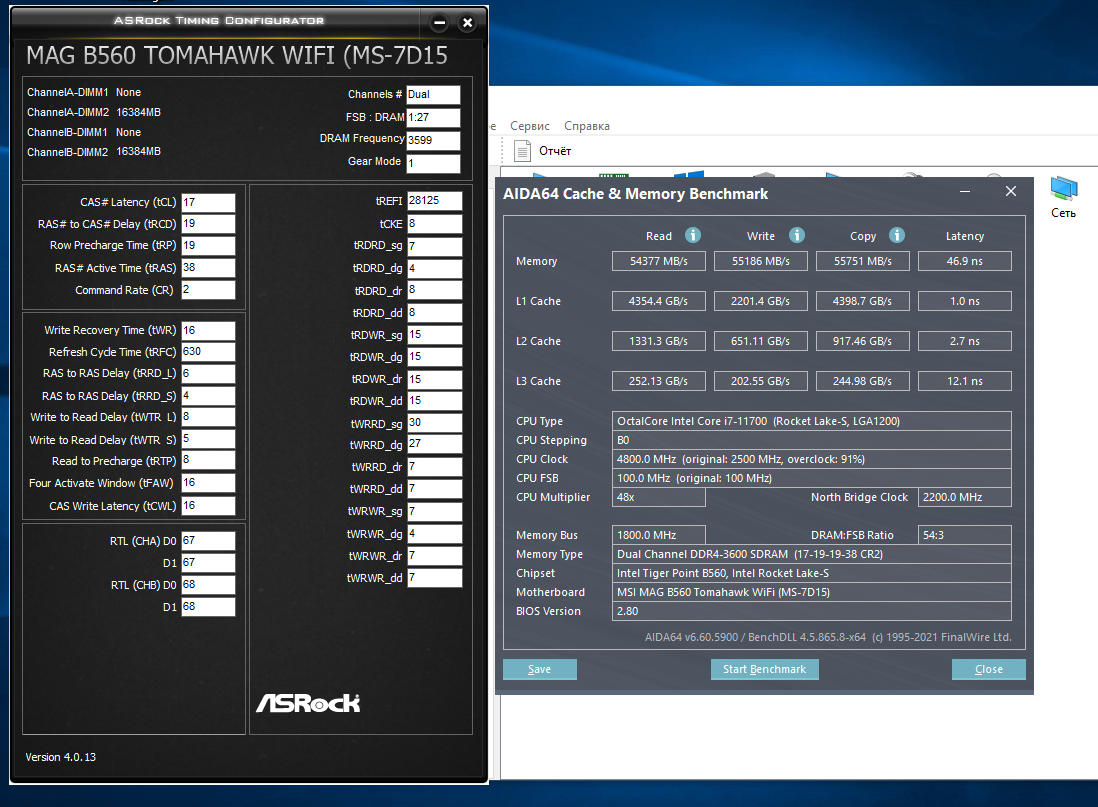Save the benchmark results
1098x807 pixels.
tap(540, 669)
